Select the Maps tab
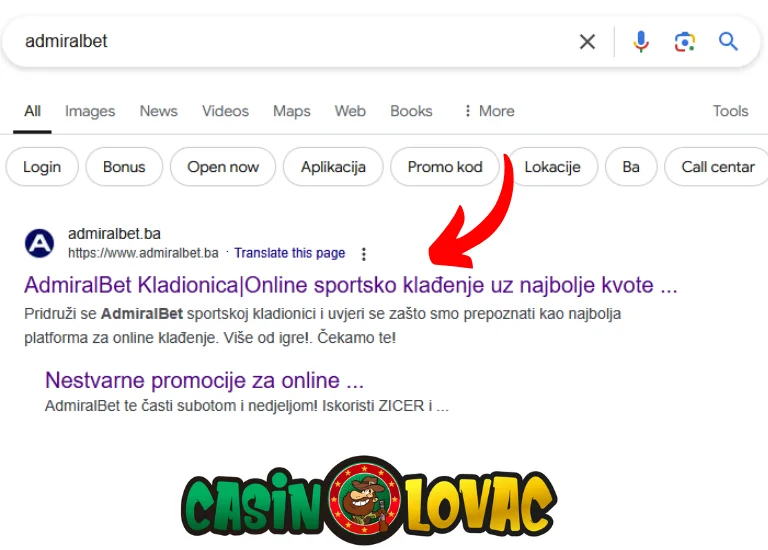This screenshot has width=768, height=550. click(292, 111)
